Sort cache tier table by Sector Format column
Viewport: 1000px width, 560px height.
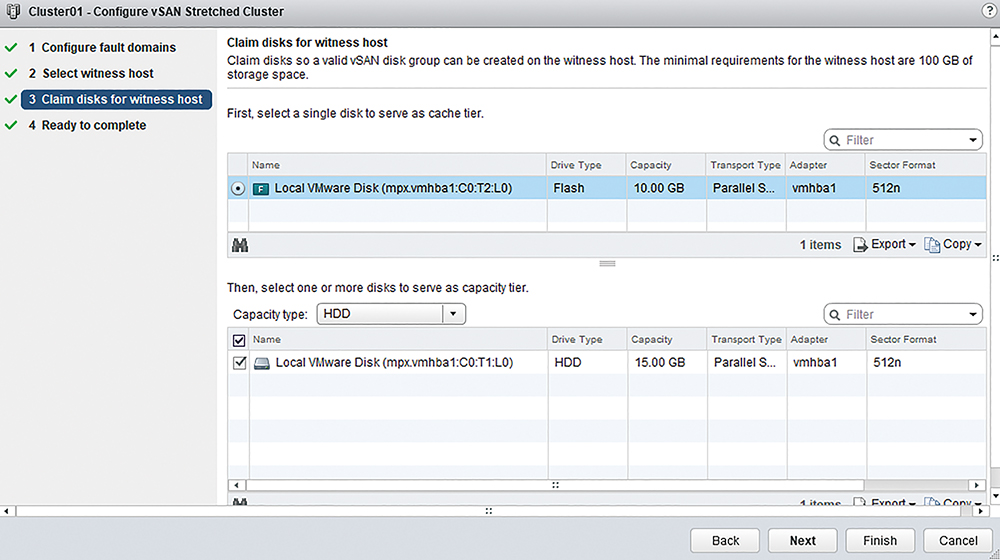926,165
